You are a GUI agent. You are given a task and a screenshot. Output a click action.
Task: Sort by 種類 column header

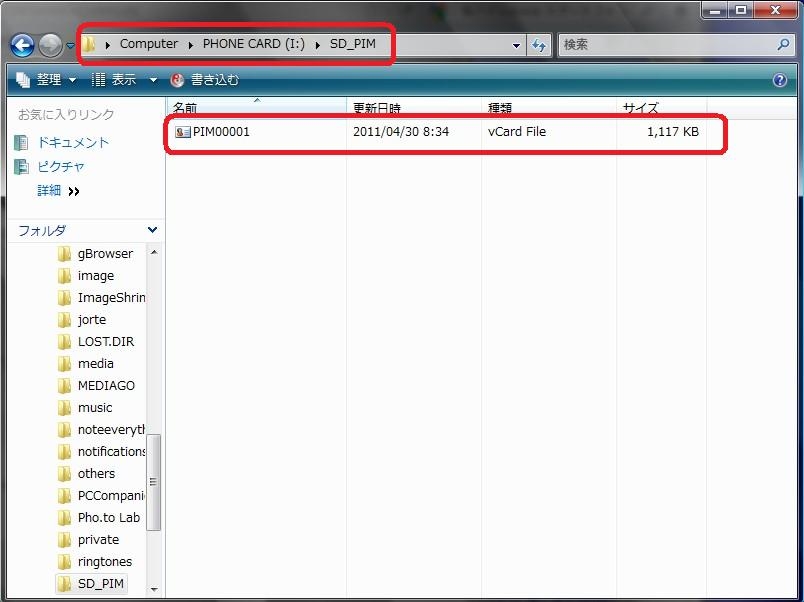[549, 108]
